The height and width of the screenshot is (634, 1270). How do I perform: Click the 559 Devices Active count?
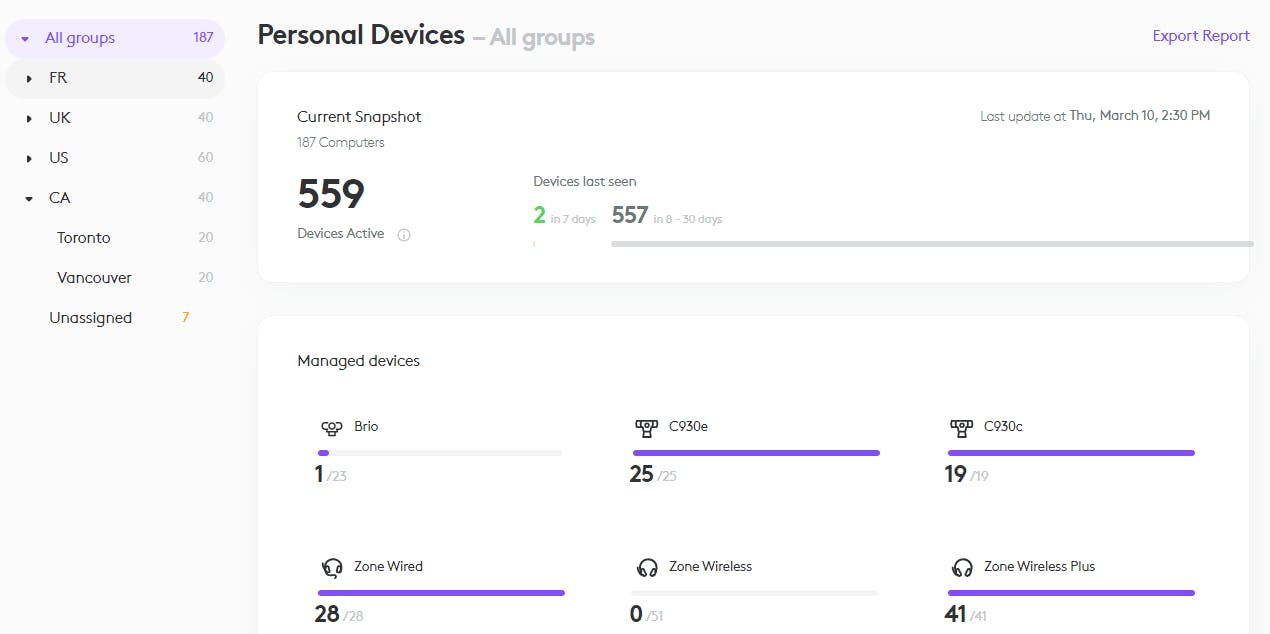(x=331, y=194)
